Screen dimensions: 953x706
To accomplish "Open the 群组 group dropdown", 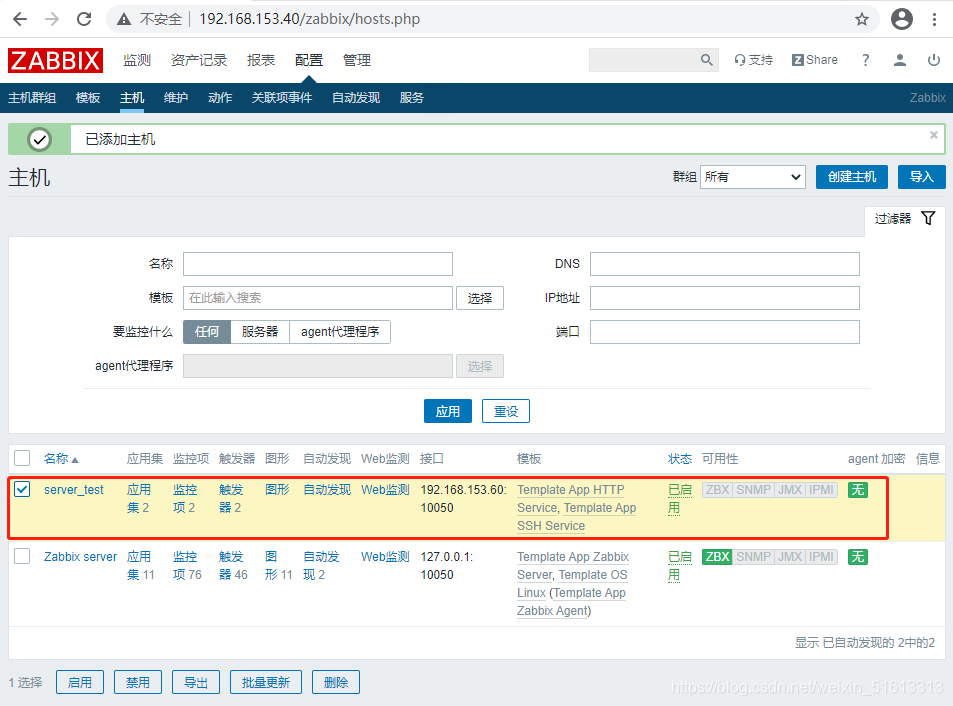I will [x=752, y=177].
